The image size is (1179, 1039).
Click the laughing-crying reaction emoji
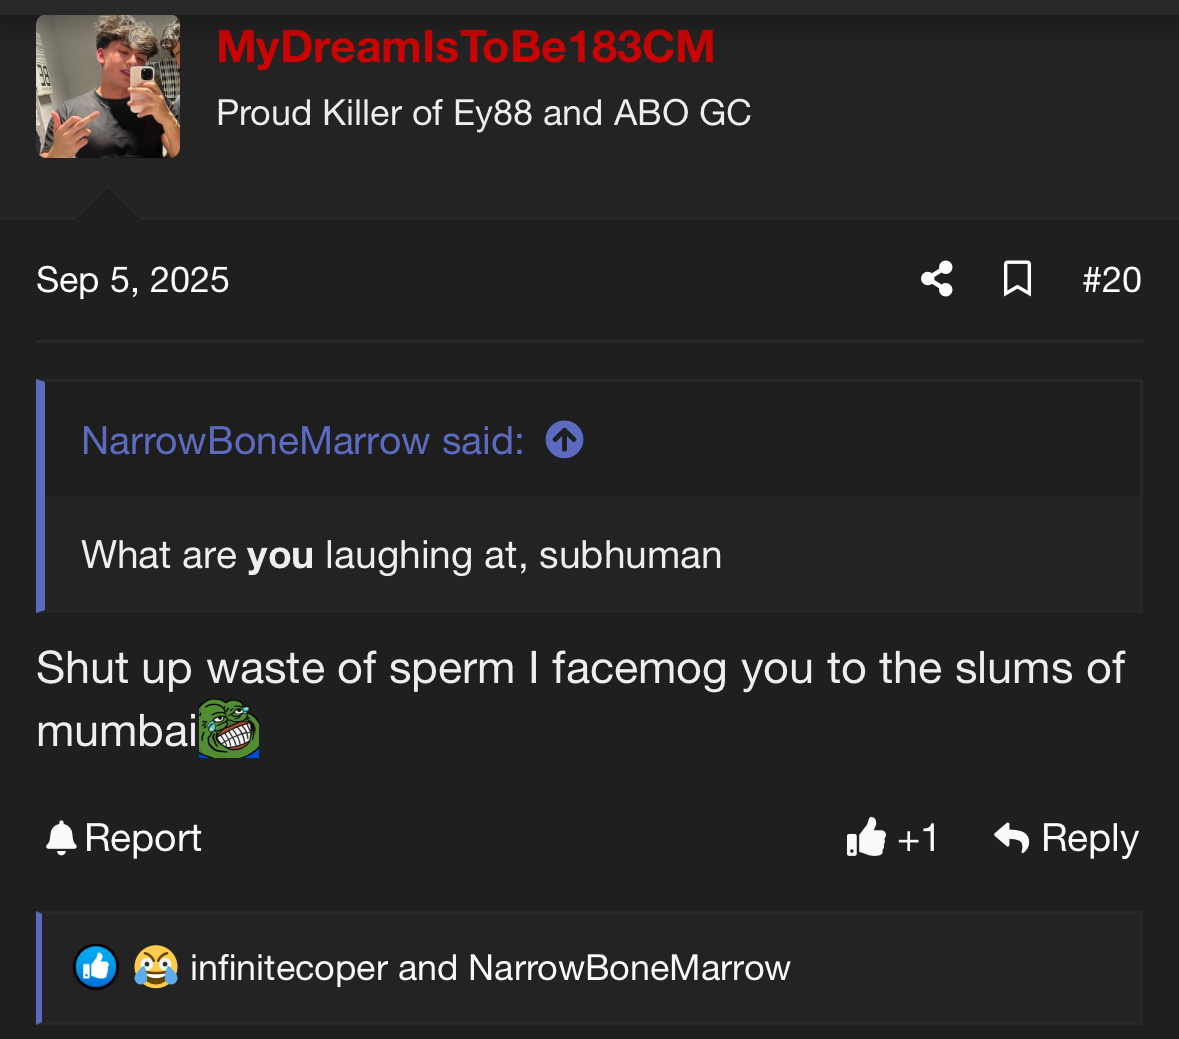click(155, 967)
